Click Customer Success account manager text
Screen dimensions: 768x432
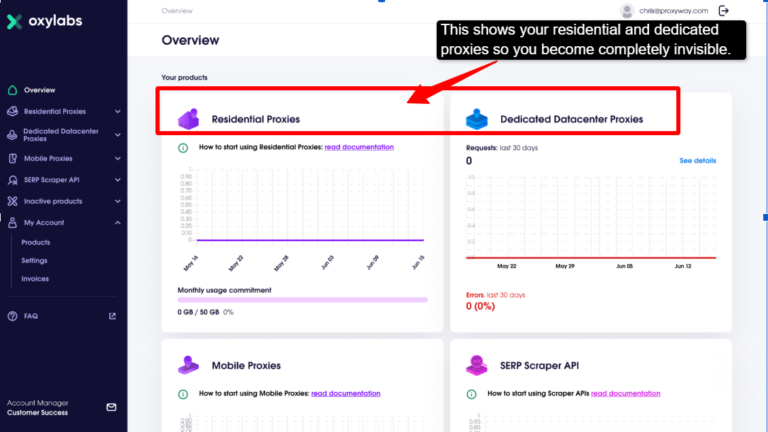(37, 413)
